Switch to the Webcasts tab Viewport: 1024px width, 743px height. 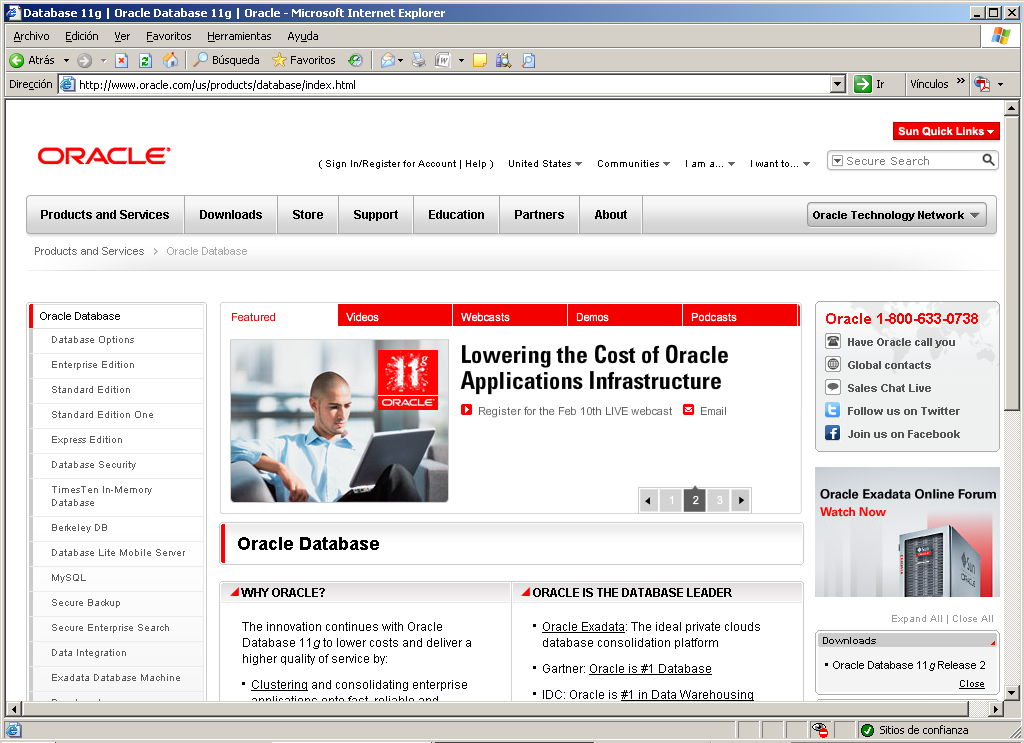tap(485, 317)
